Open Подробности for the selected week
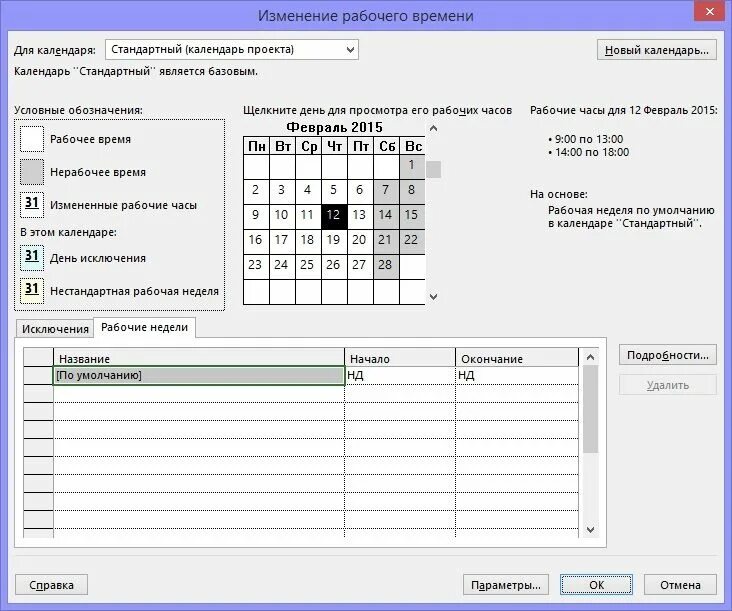 (x=668, y=355)
